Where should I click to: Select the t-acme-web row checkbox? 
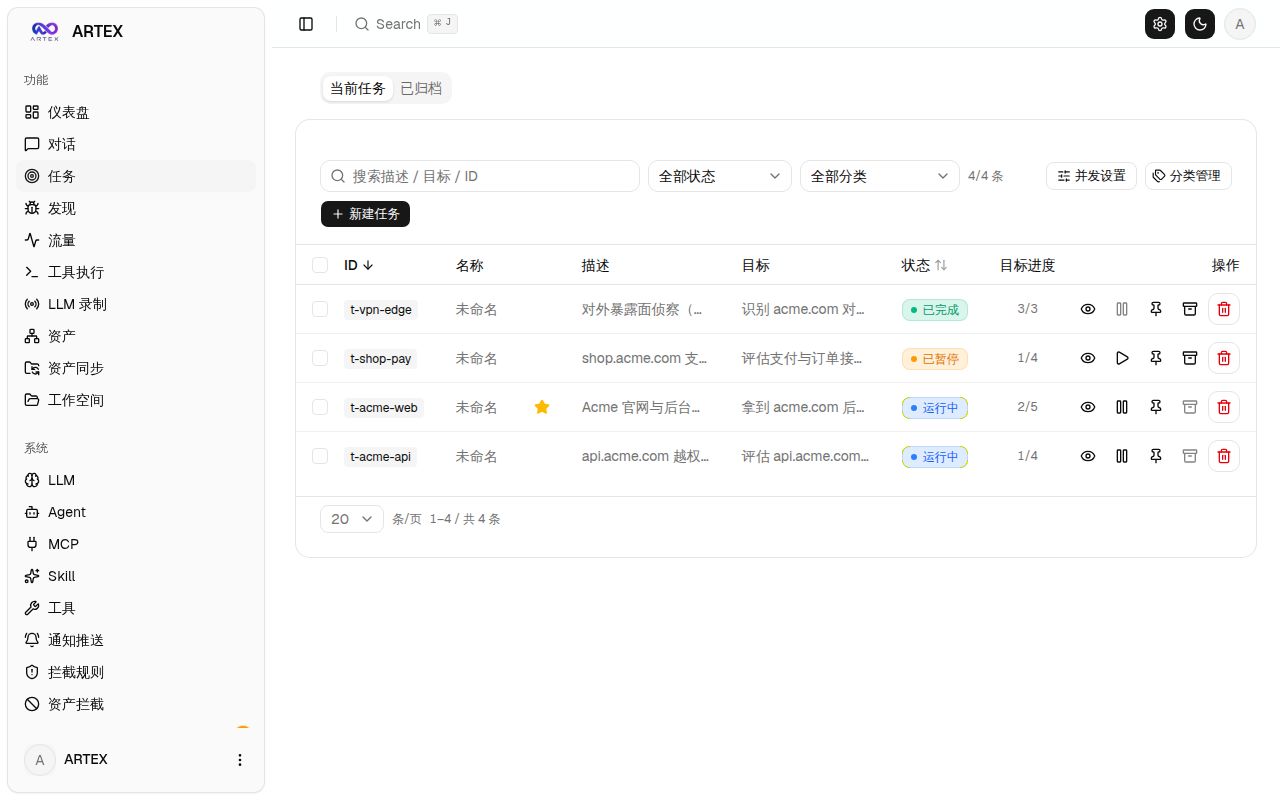click(320, 407)
